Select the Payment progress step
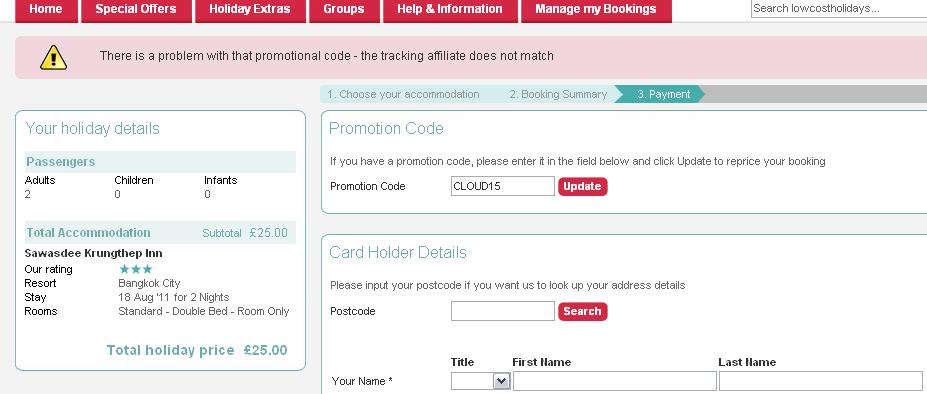The image size is (927, 394). coord(663,94)
